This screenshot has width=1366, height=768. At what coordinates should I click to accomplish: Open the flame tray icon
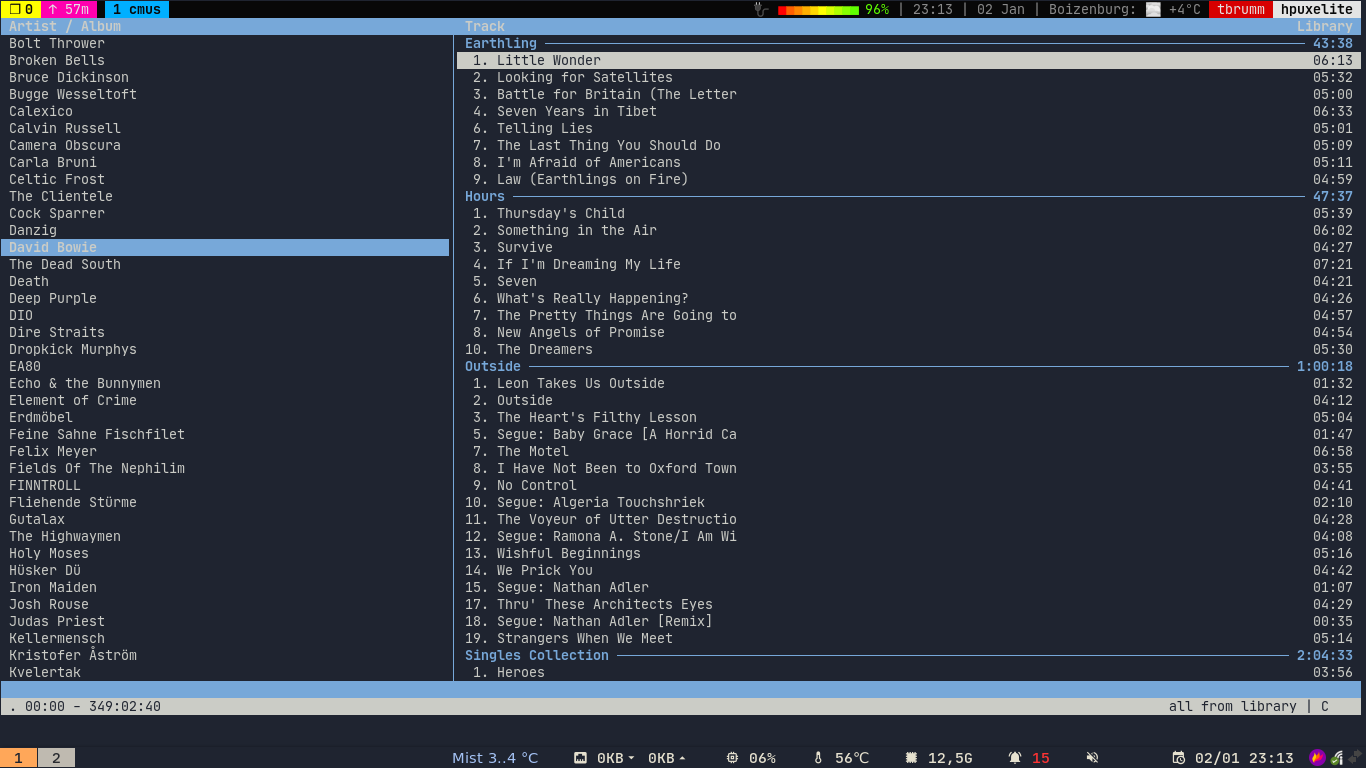coord(1317,758)
